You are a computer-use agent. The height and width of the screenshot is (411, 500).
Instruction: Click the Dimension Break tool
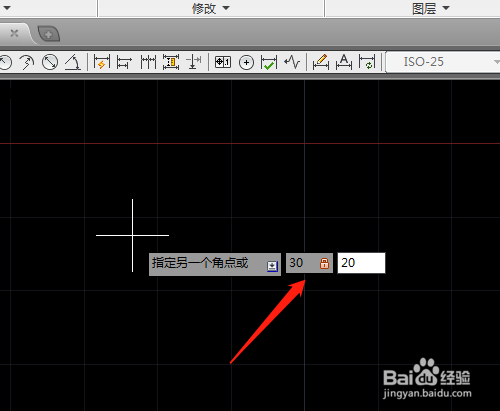point(194,62)
